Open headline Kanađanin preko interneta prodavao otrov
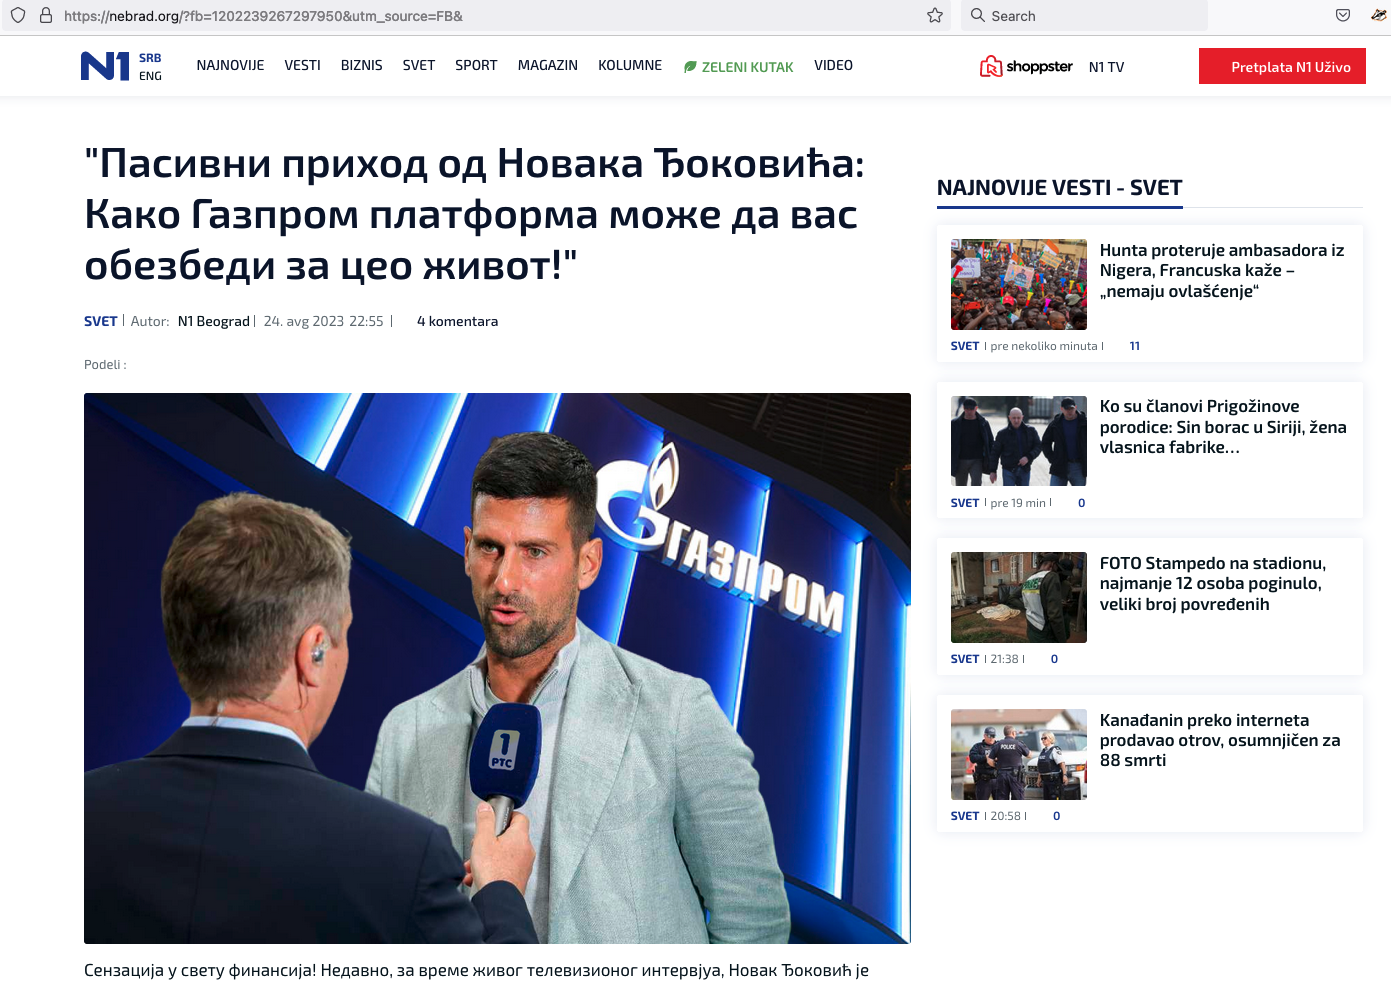Viewport: 1391px width, 987px height. coord(1220,740)
